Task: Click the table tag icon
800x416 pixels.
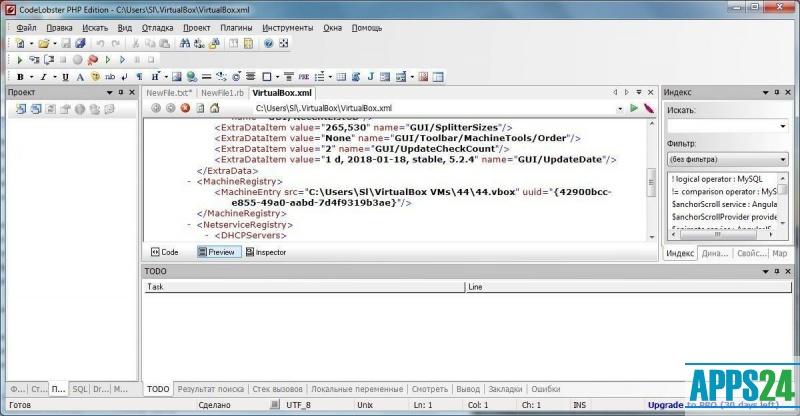Action: point(341,77)
